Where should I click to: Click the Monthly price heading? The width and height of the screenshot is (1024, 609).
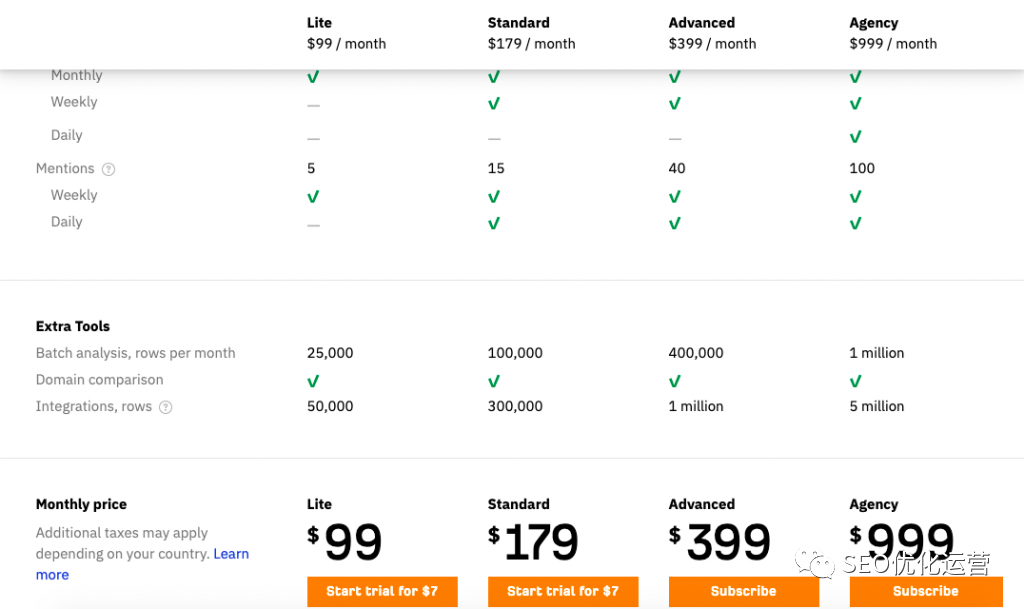pos(81,505)
